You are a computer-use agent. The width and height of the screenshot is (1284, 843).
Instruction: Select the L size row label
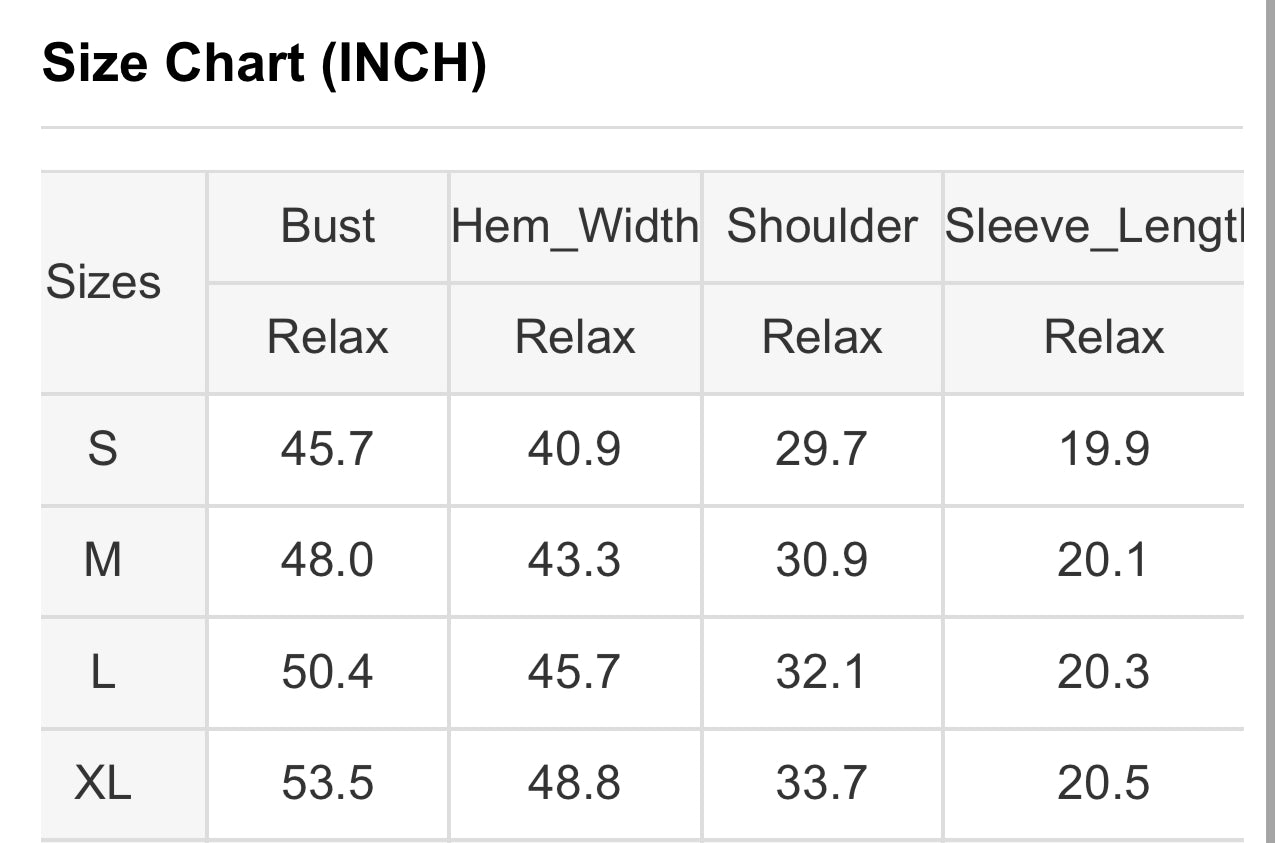[102, 672]
